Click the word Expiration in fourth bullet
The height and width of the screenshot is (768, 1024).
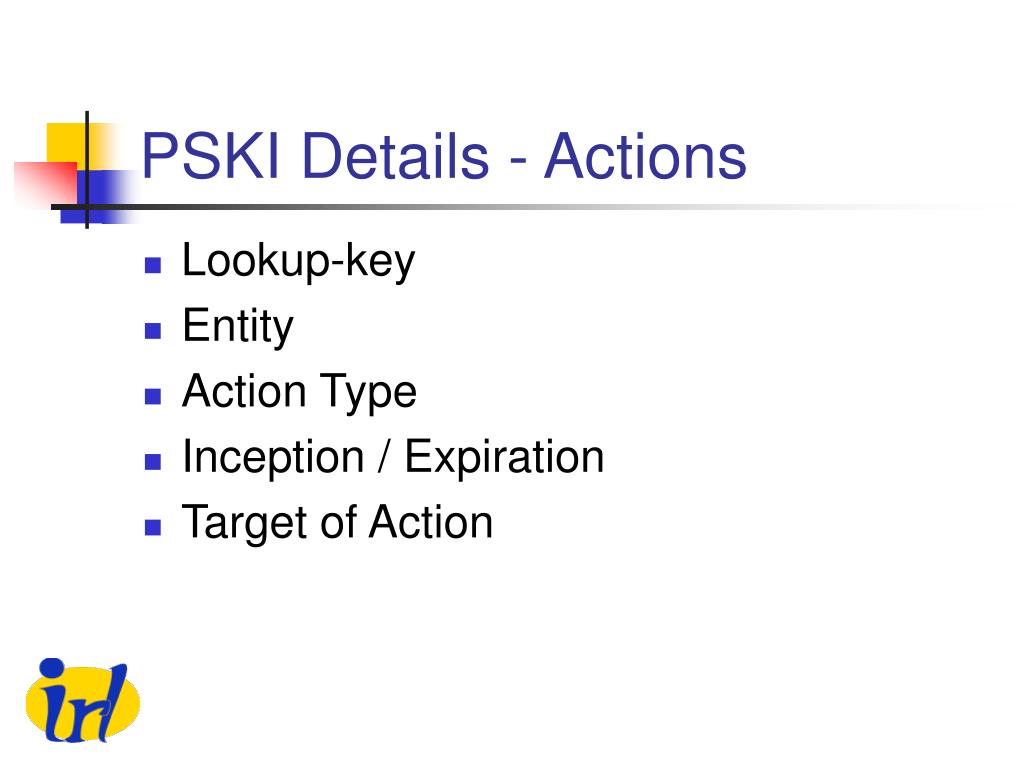click(504, 457)
